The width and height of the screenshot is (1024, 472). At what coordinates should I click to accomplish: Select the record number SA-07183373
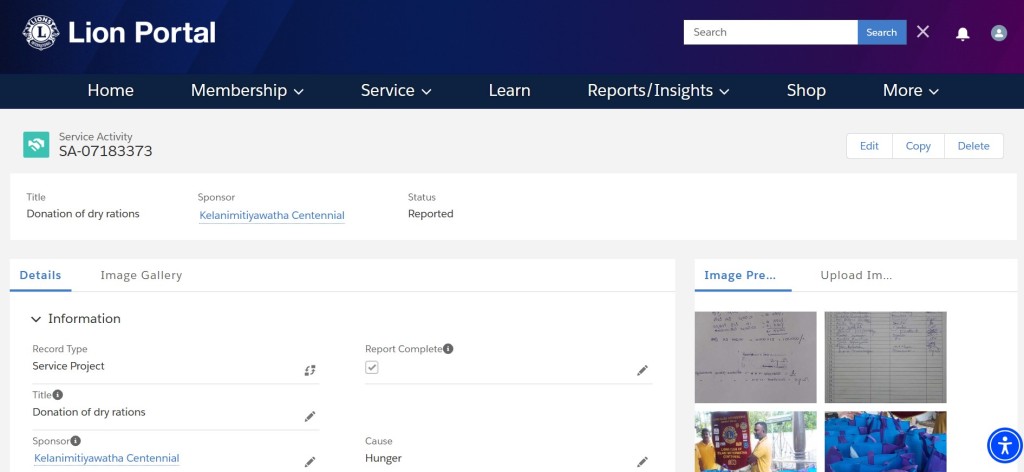(x=106, y=151)
